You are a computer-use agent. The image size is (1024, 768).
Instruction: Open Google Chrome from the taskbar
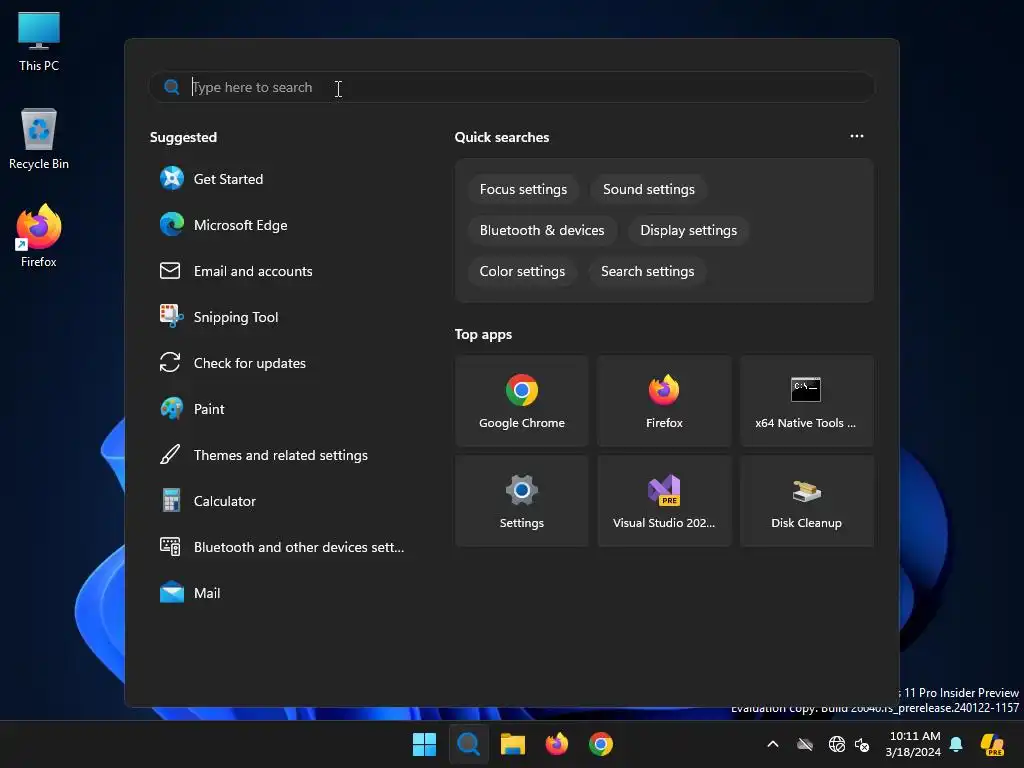click(x=601, y=744)
